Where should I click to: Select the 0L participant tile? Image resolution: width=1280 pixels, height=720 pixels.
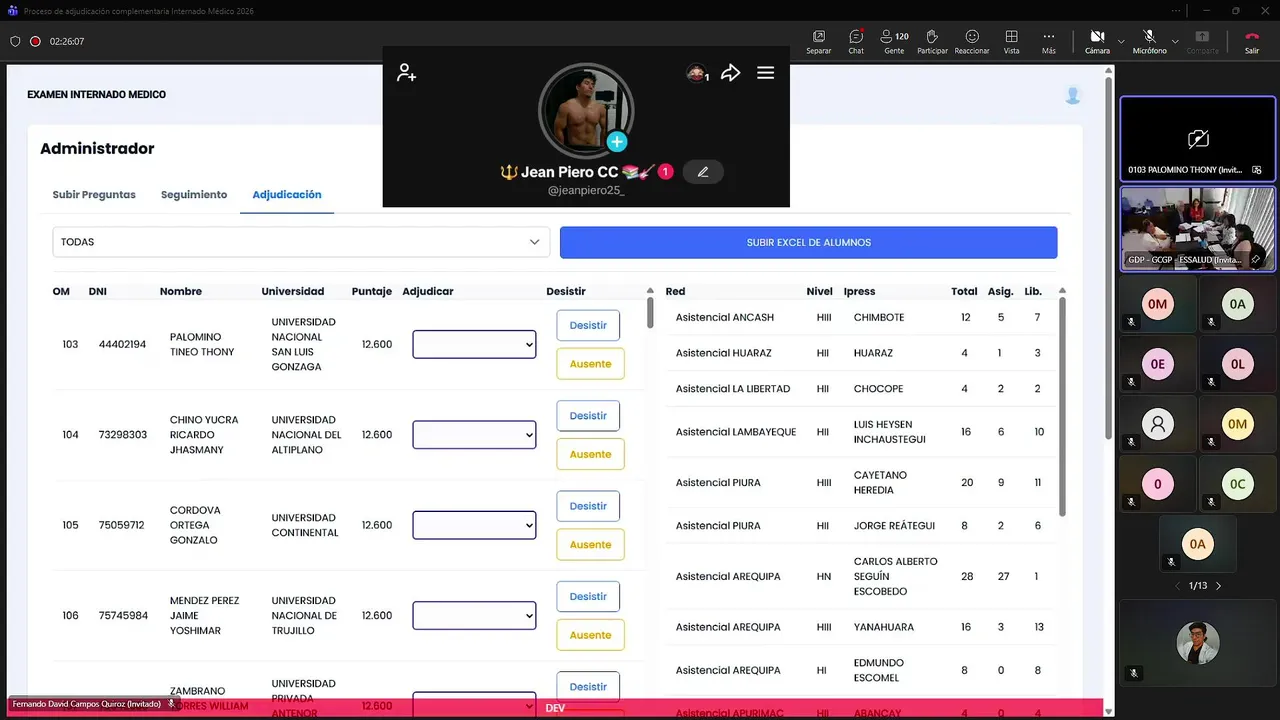pyautogui.click(x=1238, y=364)
